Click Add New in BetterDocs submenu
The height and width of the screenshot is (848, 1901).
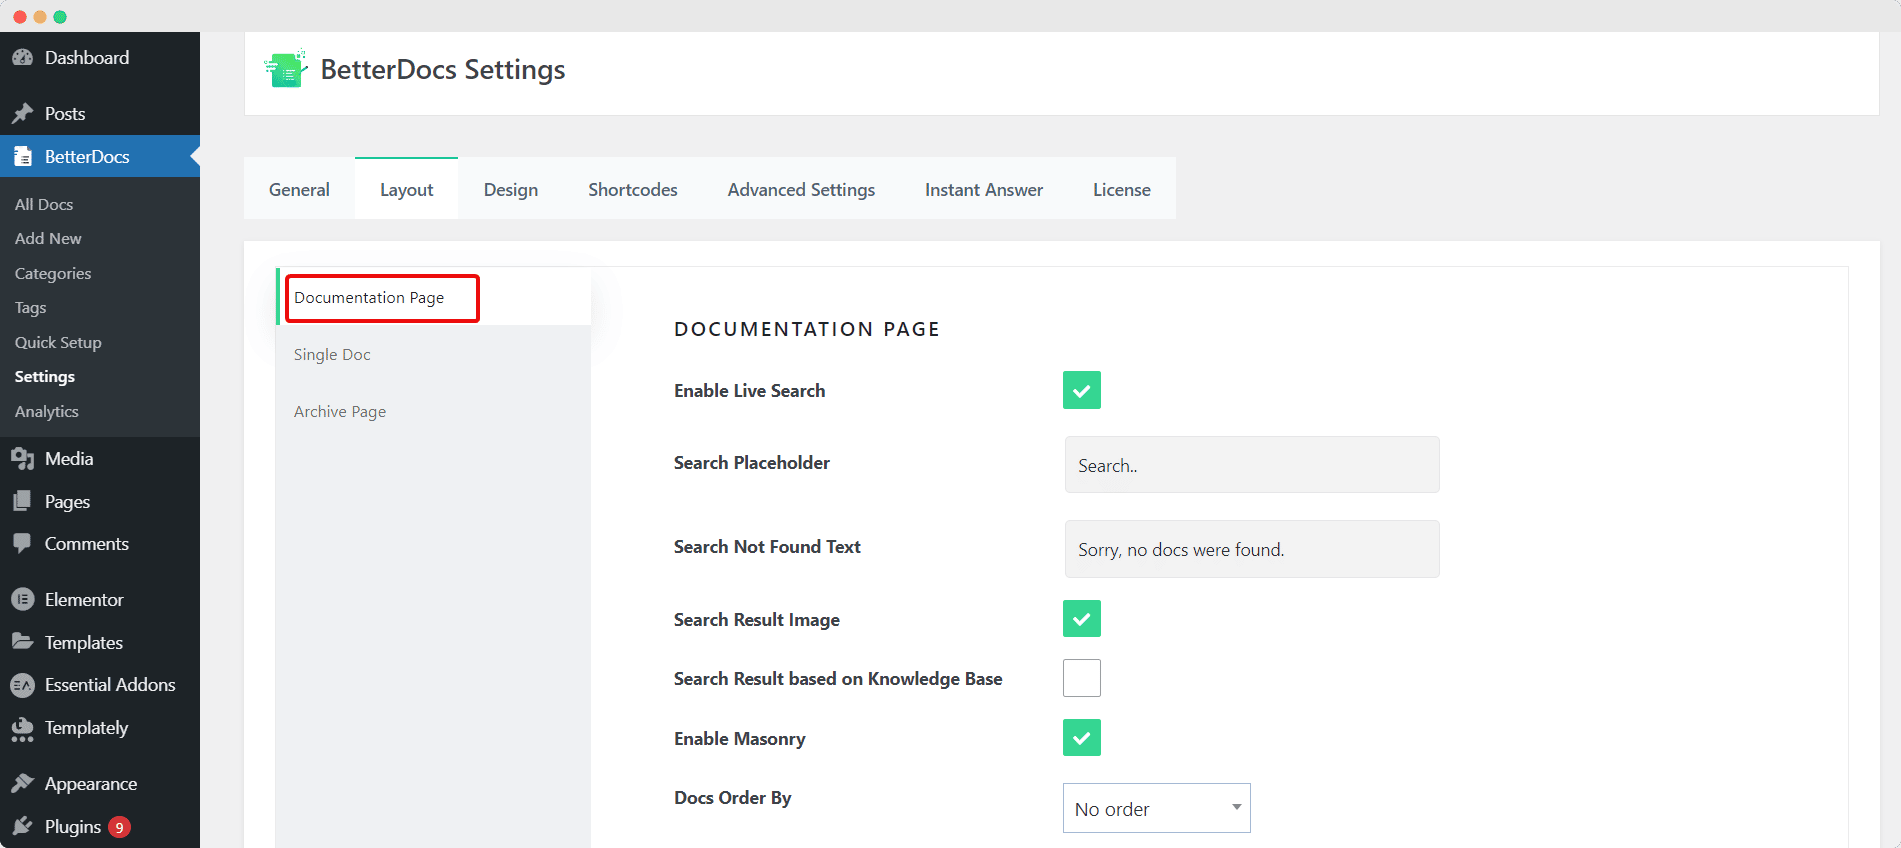coord(48,238)
